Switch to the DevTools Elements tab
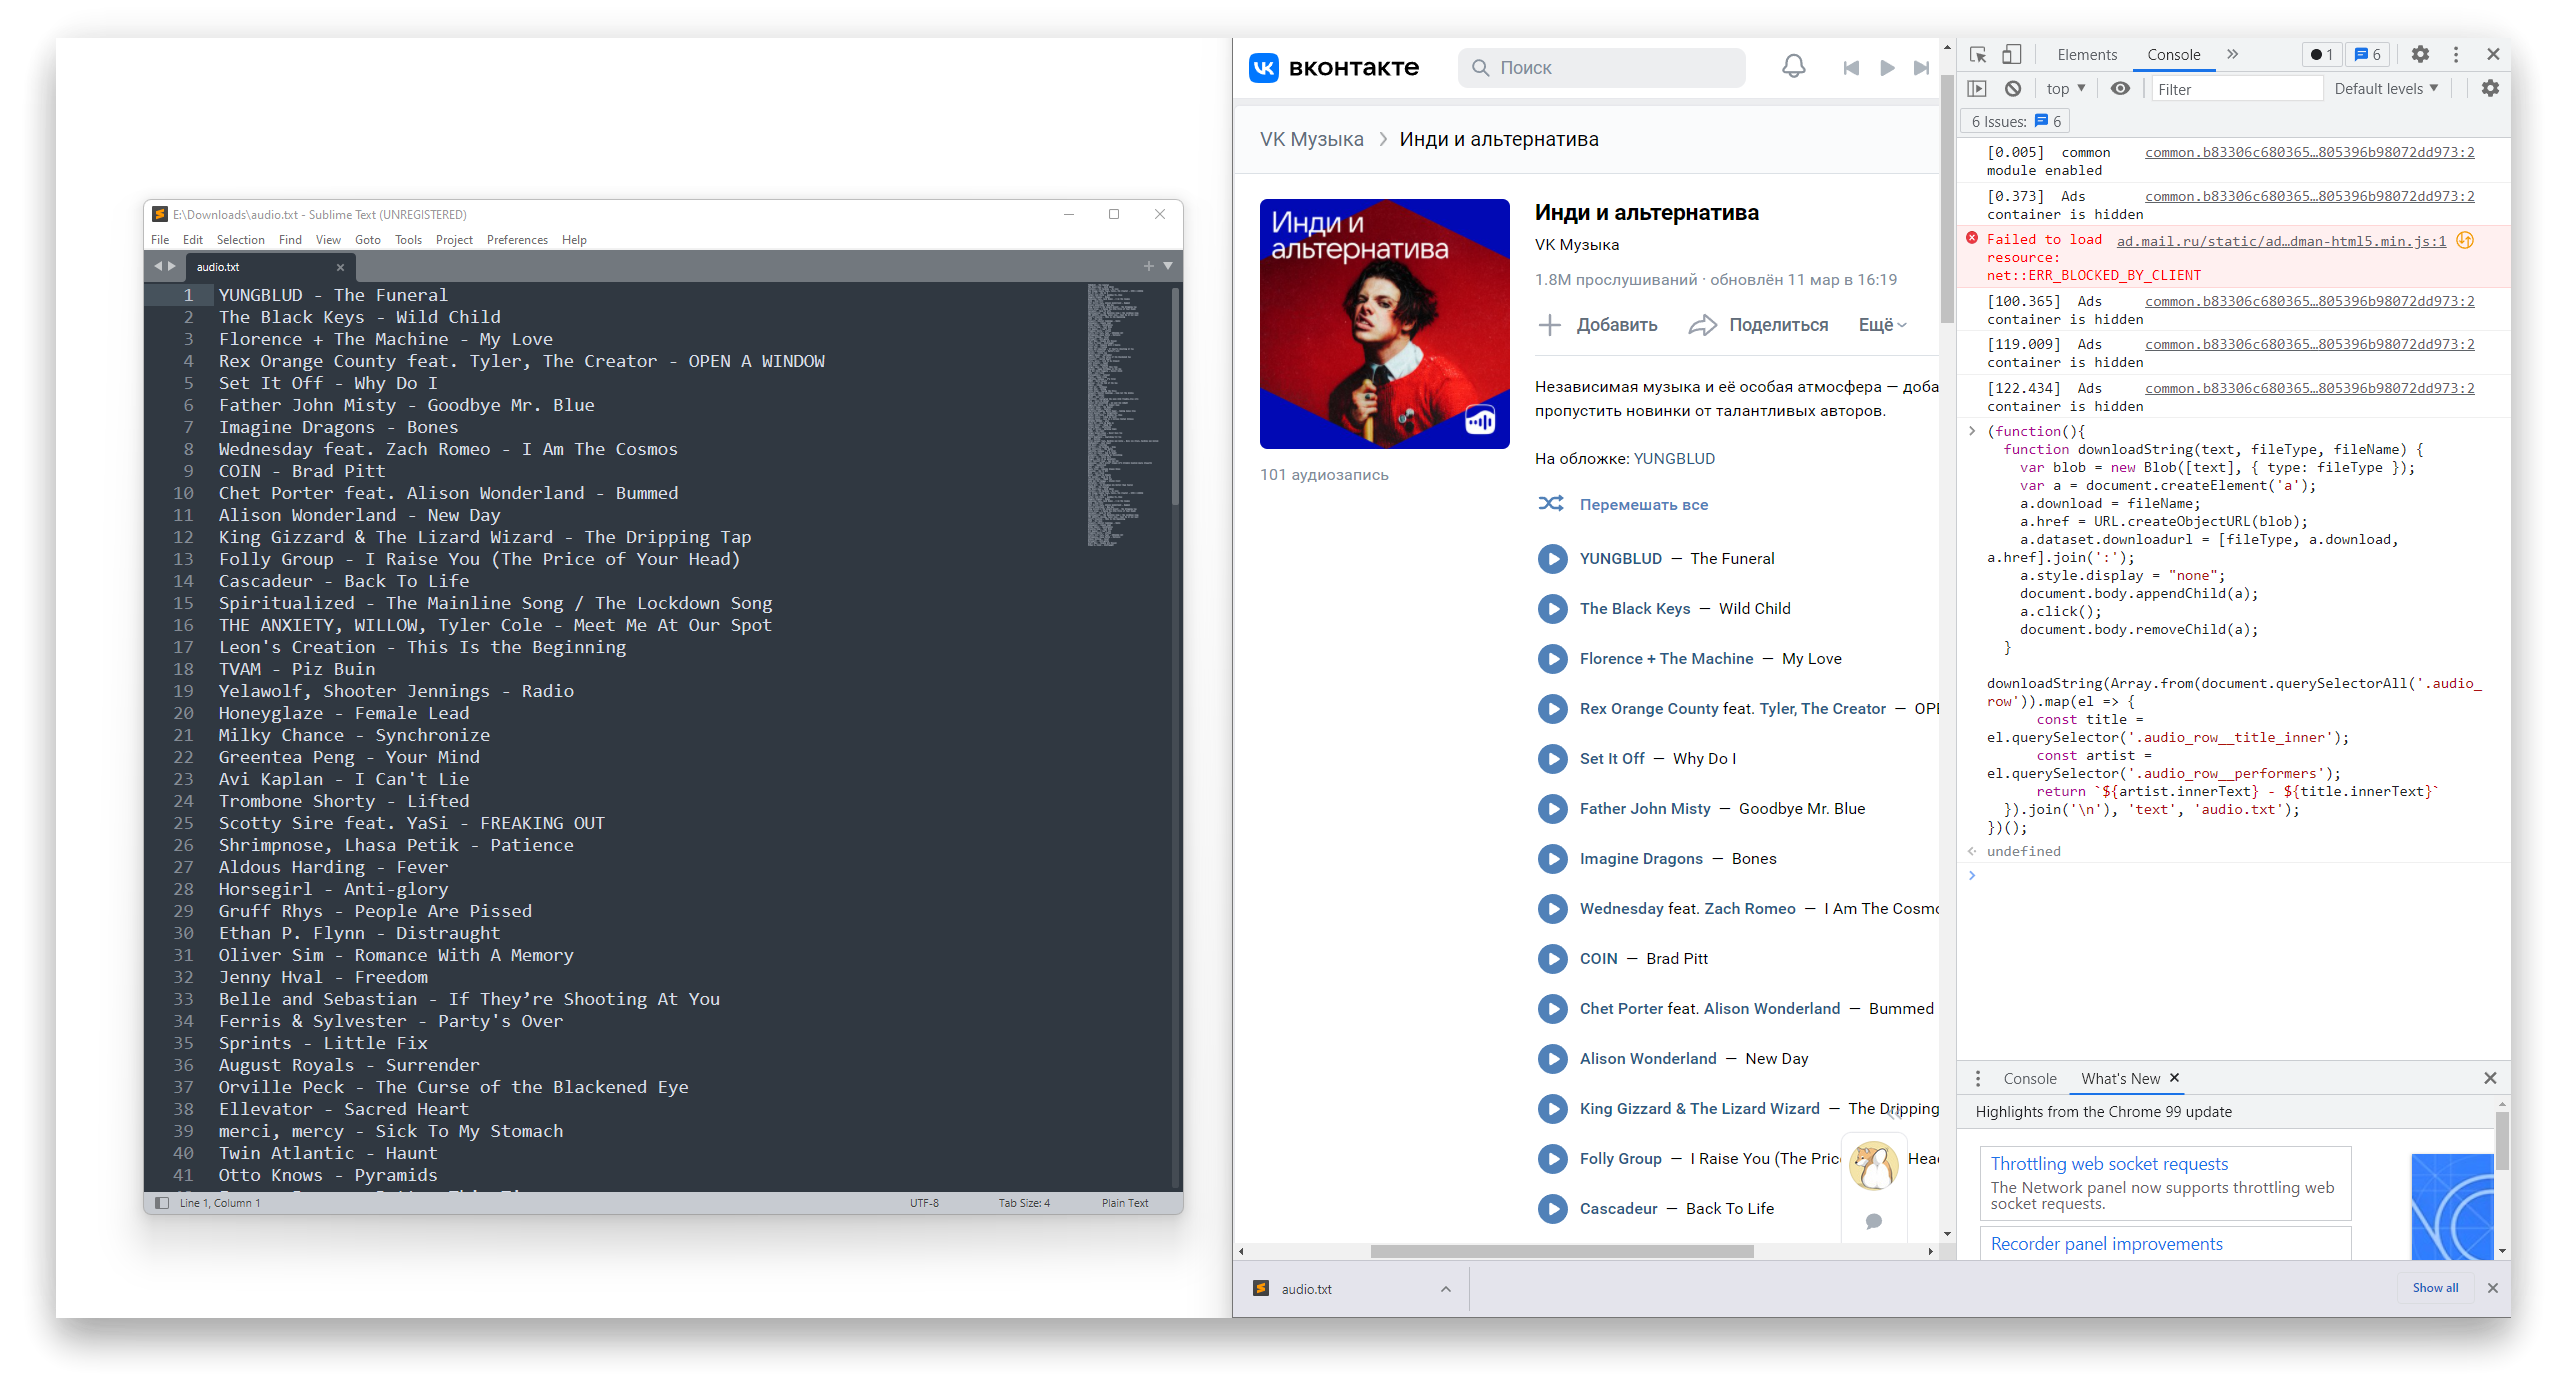 [2087, 55]
